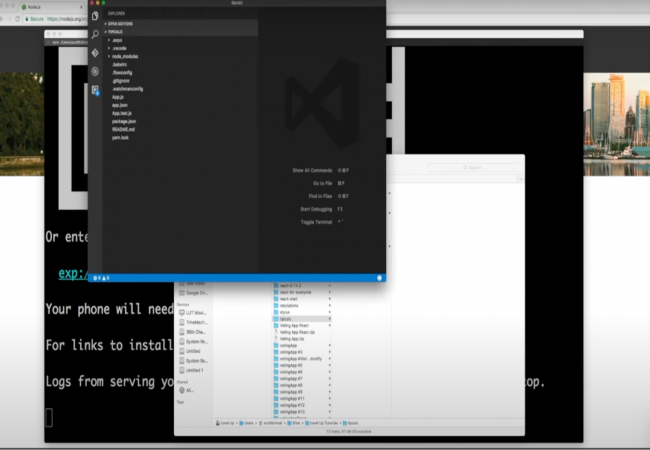The height and width of the screenshot is (450, 650).
Task: Select TimeMachine device in Finder sidebar
Action: point(193,322)
